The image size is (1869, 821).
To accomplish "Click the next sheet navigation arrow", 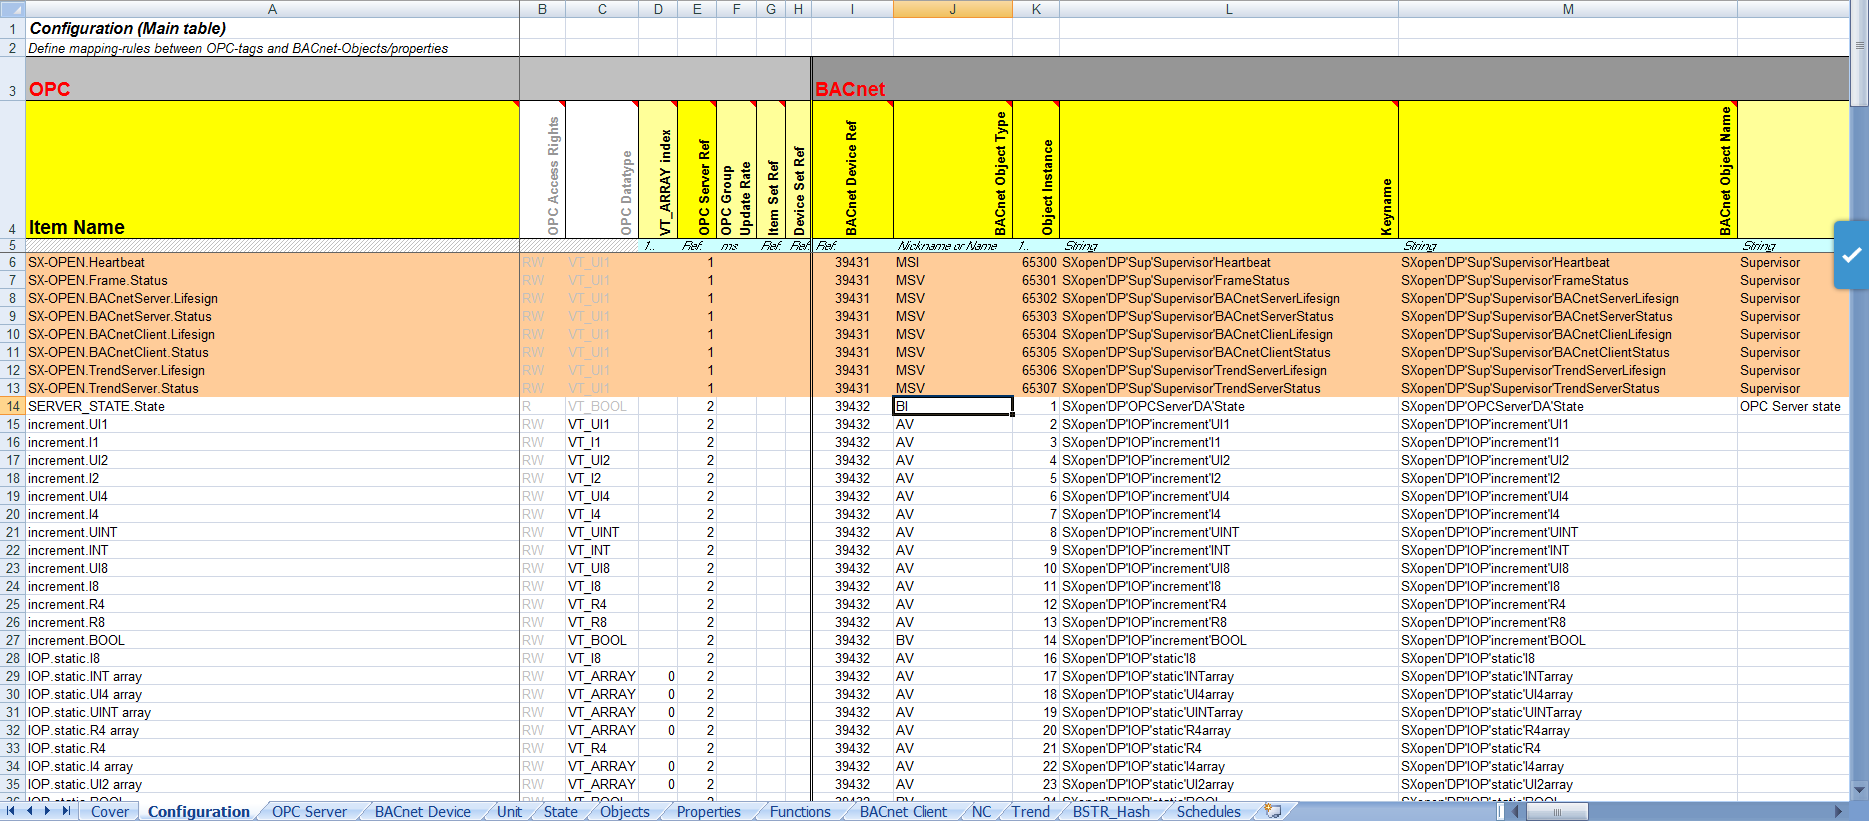I will pos(47,811).
